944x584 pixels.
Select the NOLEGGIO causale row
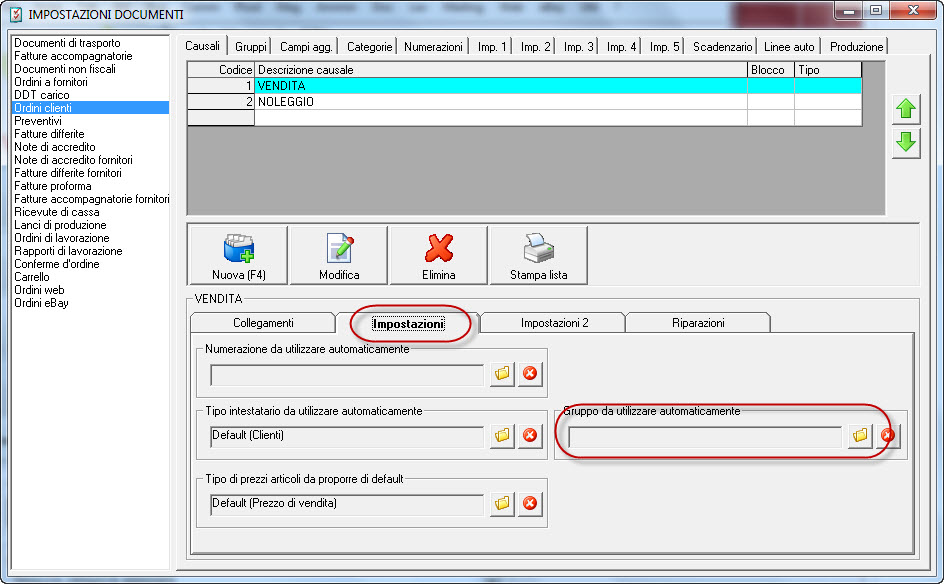pos(524,102)
